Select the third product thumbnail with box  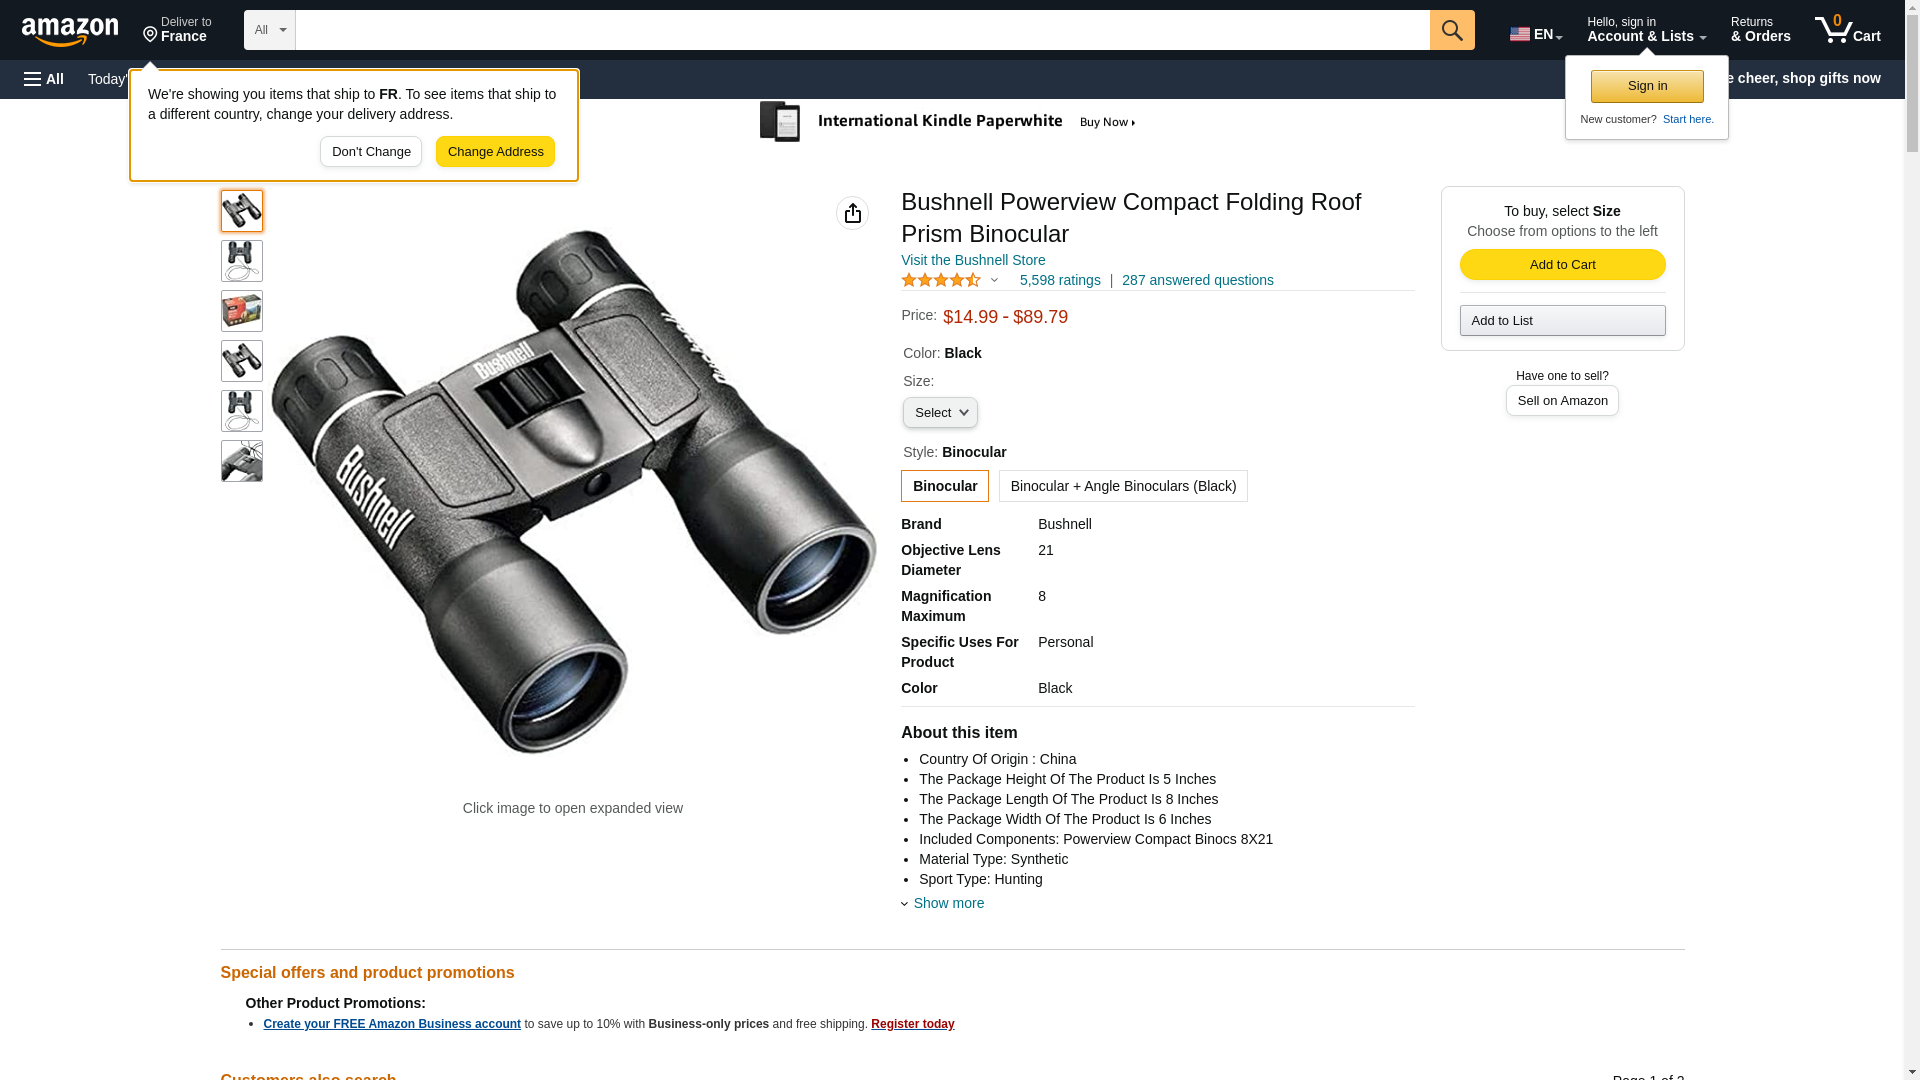click(241, 311)
